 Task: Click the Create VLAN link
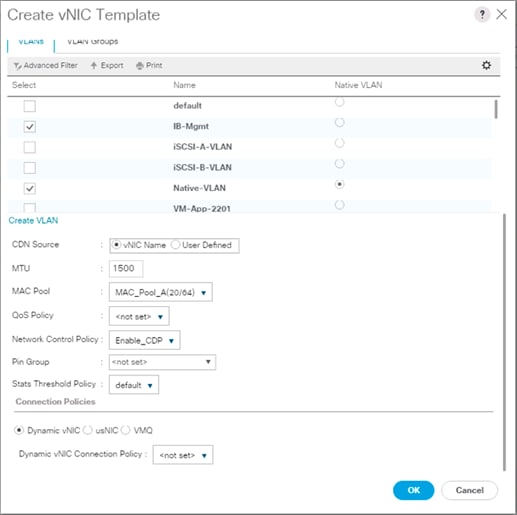point(33,220)
